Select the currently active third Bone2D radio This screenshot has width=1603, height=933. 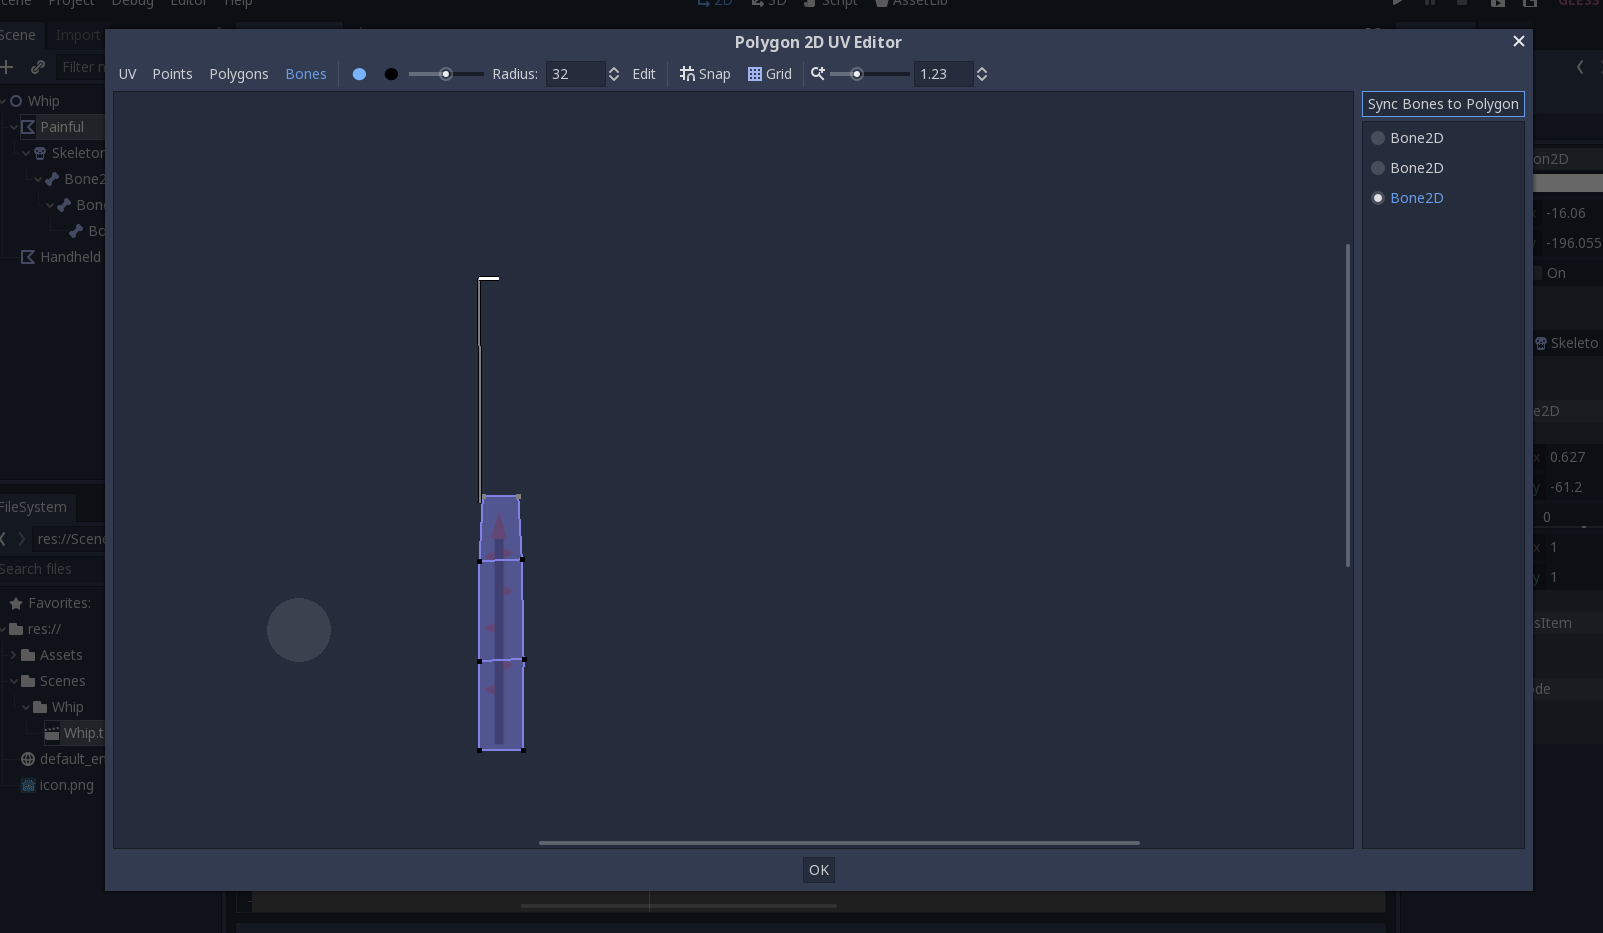click(x=1378, y=198)
